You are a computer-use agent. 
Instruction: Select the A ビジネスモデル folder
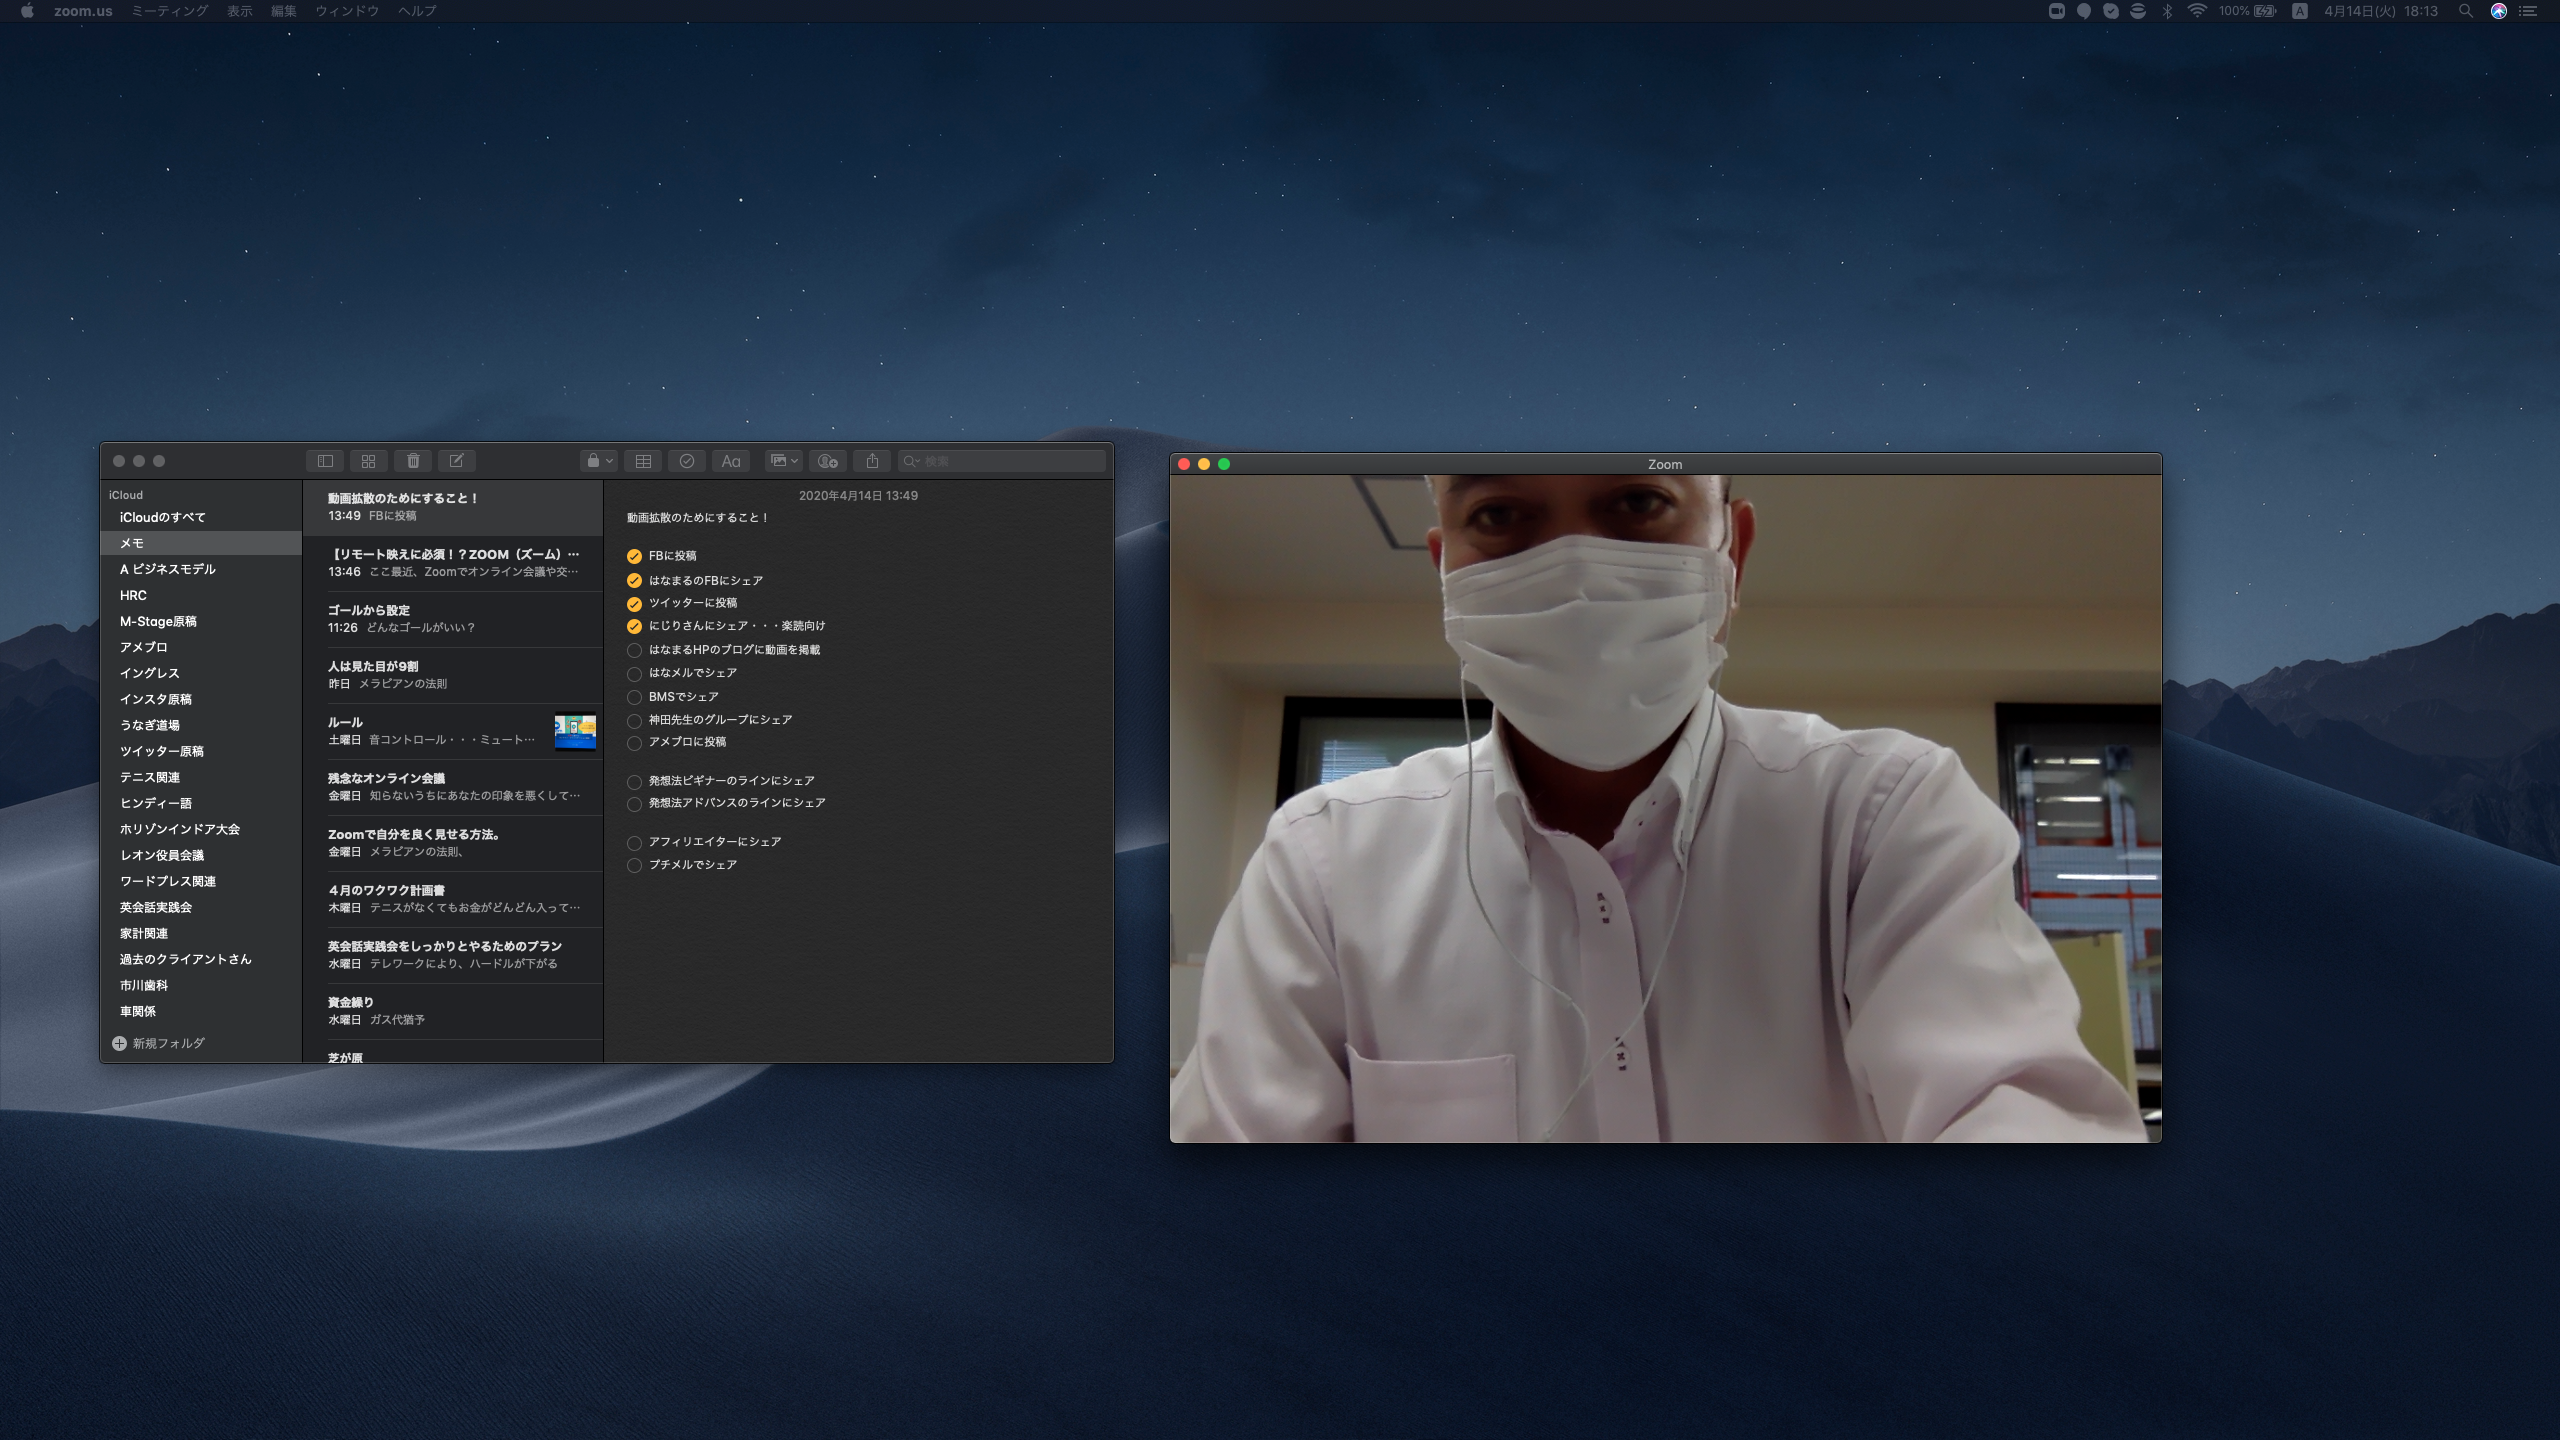click(x=201, y=569)
